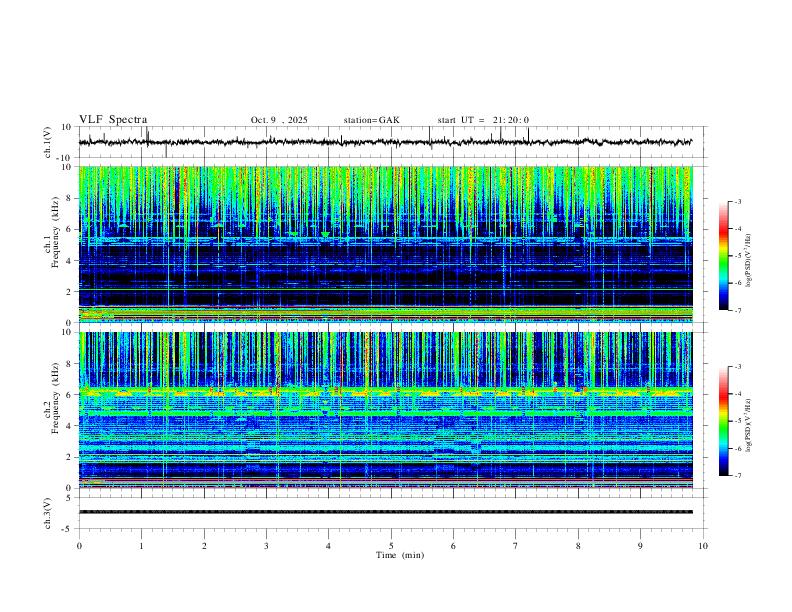Click the ch.2 "Frequency (kHz)" axis label

coord(55,398)
